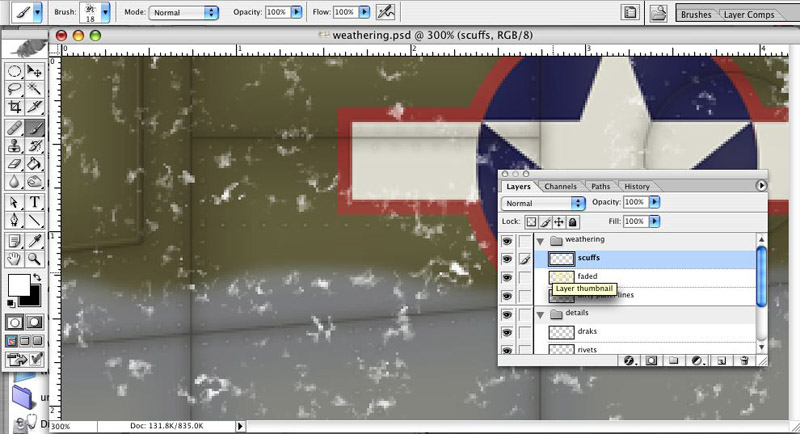Image resolution: width=800 pixels, height=434 pixels.
Task: Select the Brush tool in toolbox
Action: [x=34, y=127]
